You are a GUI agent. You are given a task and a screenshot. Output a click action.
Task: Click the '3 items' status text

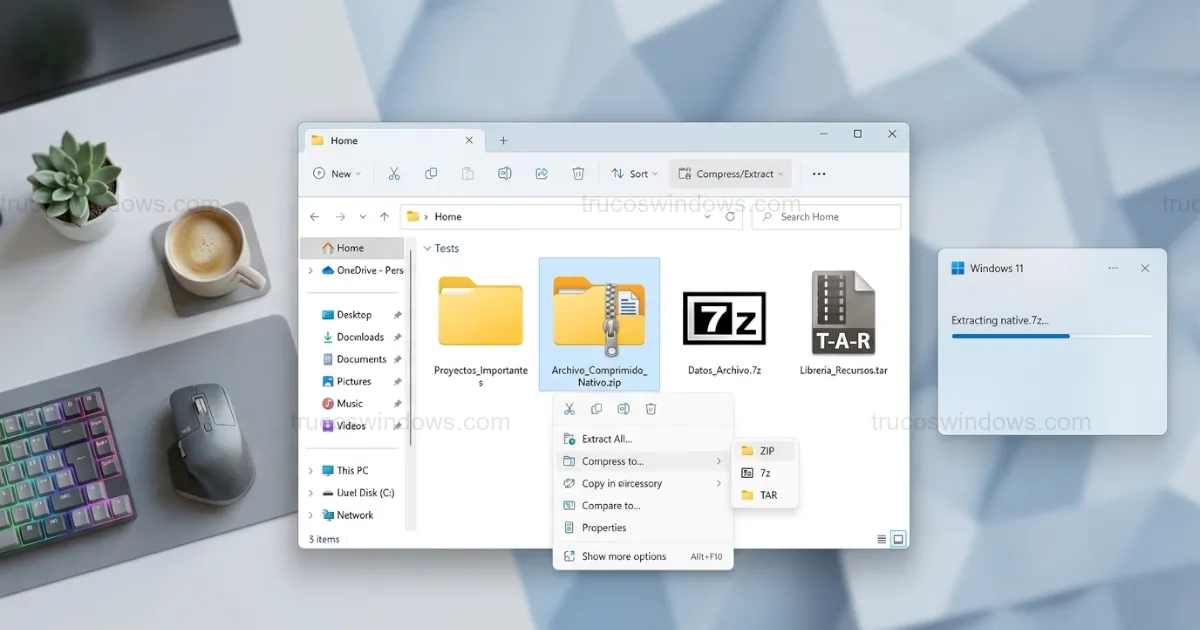click(x=324, y=539)
